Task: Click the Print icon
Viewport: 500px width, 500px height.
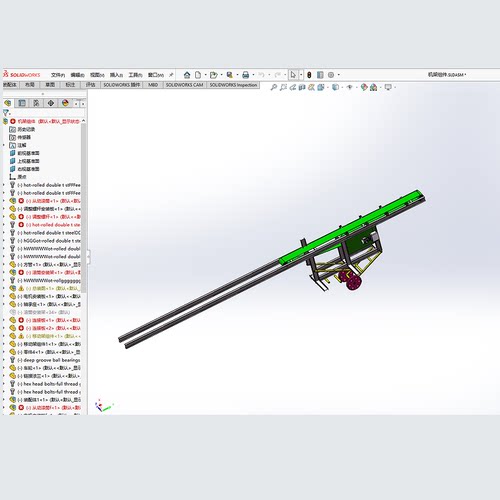Action: pos(246,75)
